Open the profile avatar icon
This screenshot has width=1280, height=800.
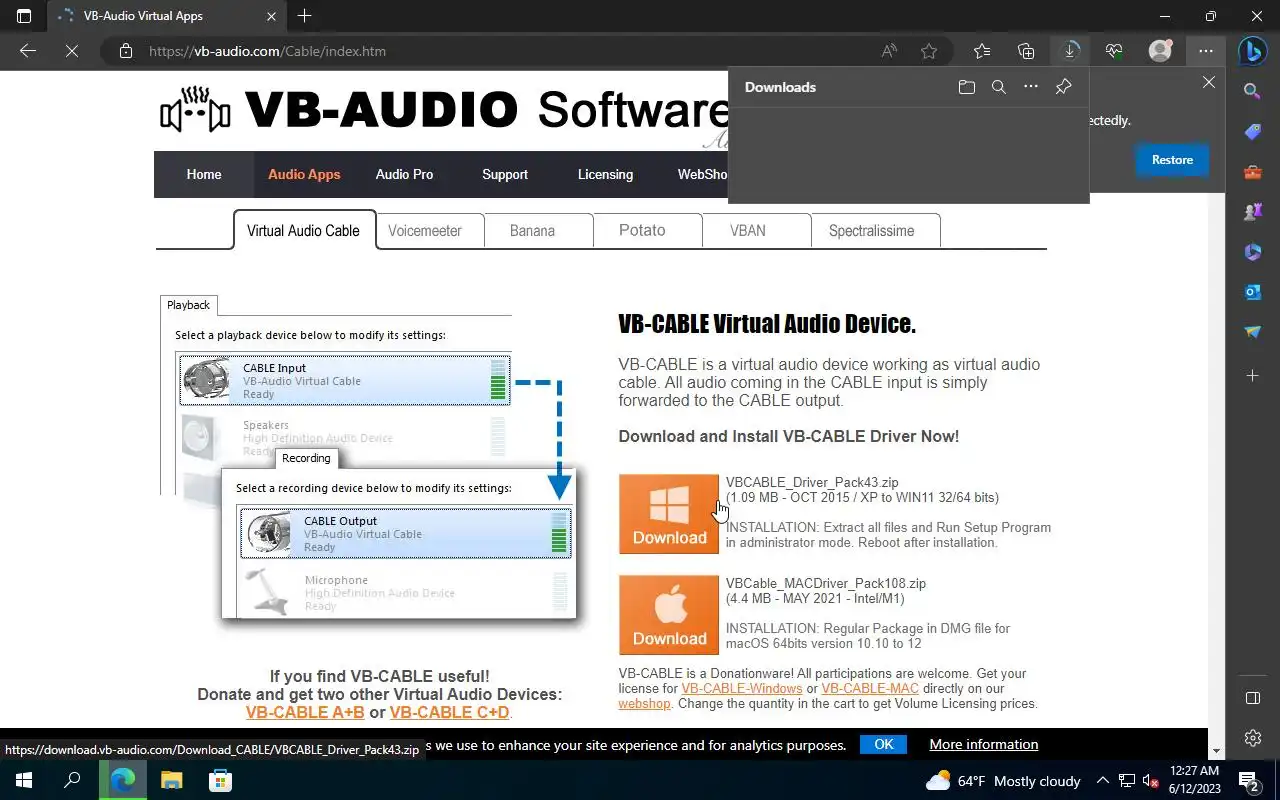(x=1160, y=51)
